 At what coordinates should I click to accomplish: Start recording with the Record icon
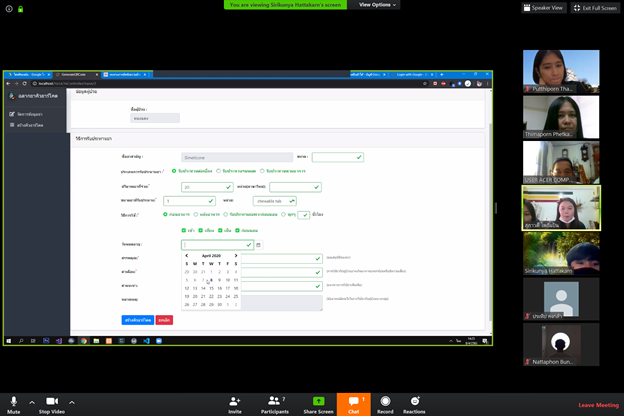(x=385, y=402)
